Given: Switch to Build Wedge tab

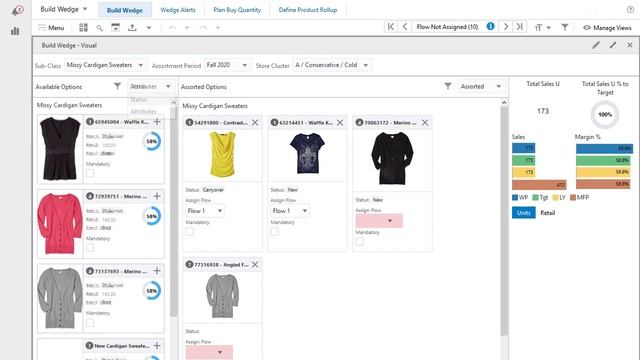Looking at the screenshot, I should point(124,10).
